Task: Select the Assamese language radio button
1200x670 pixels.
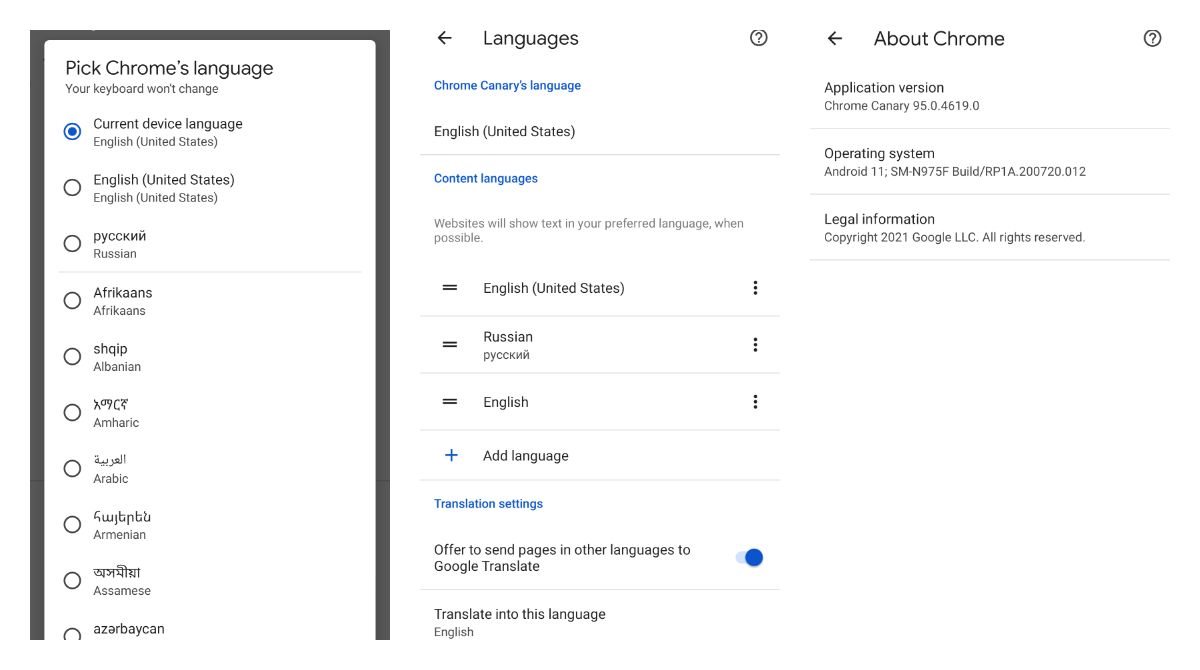Action: (x=72, y=580)
